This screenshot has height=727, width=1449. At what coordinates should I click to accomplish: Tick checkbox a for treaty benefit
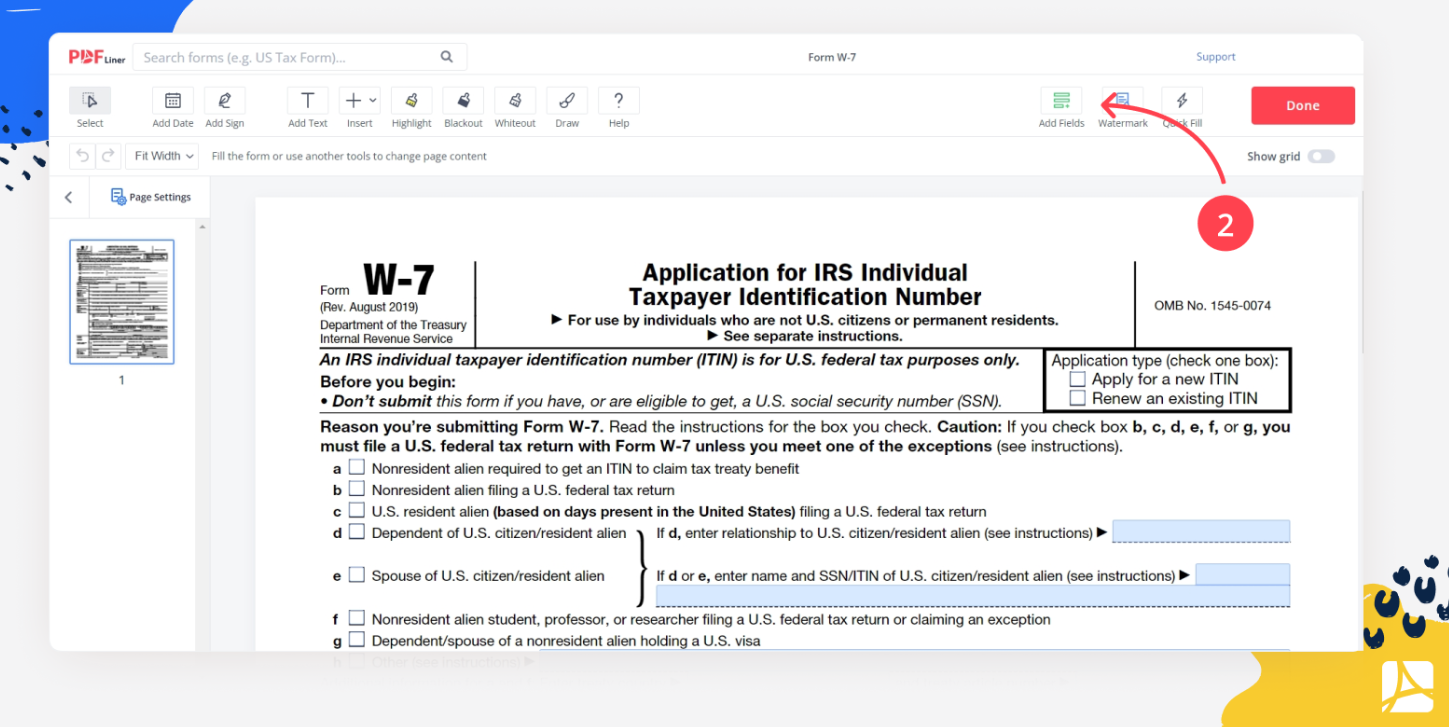click(x=357, y=467)
